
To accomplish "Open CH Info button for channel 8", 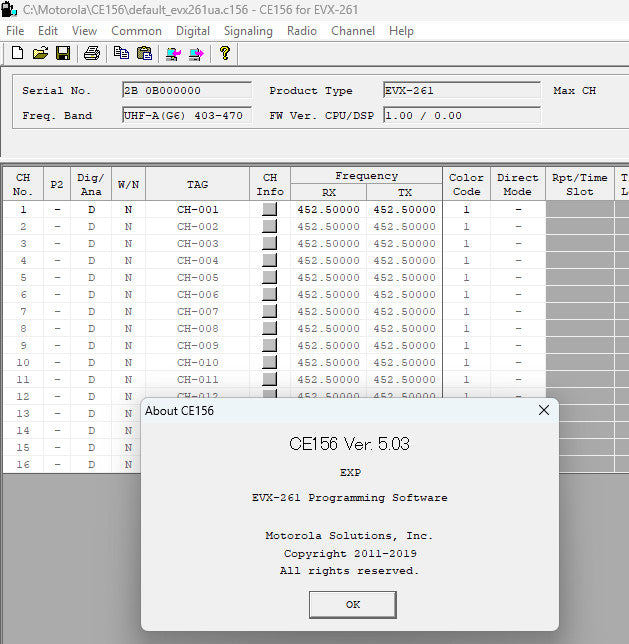I will pyautogui.click(x=270, y=329).
